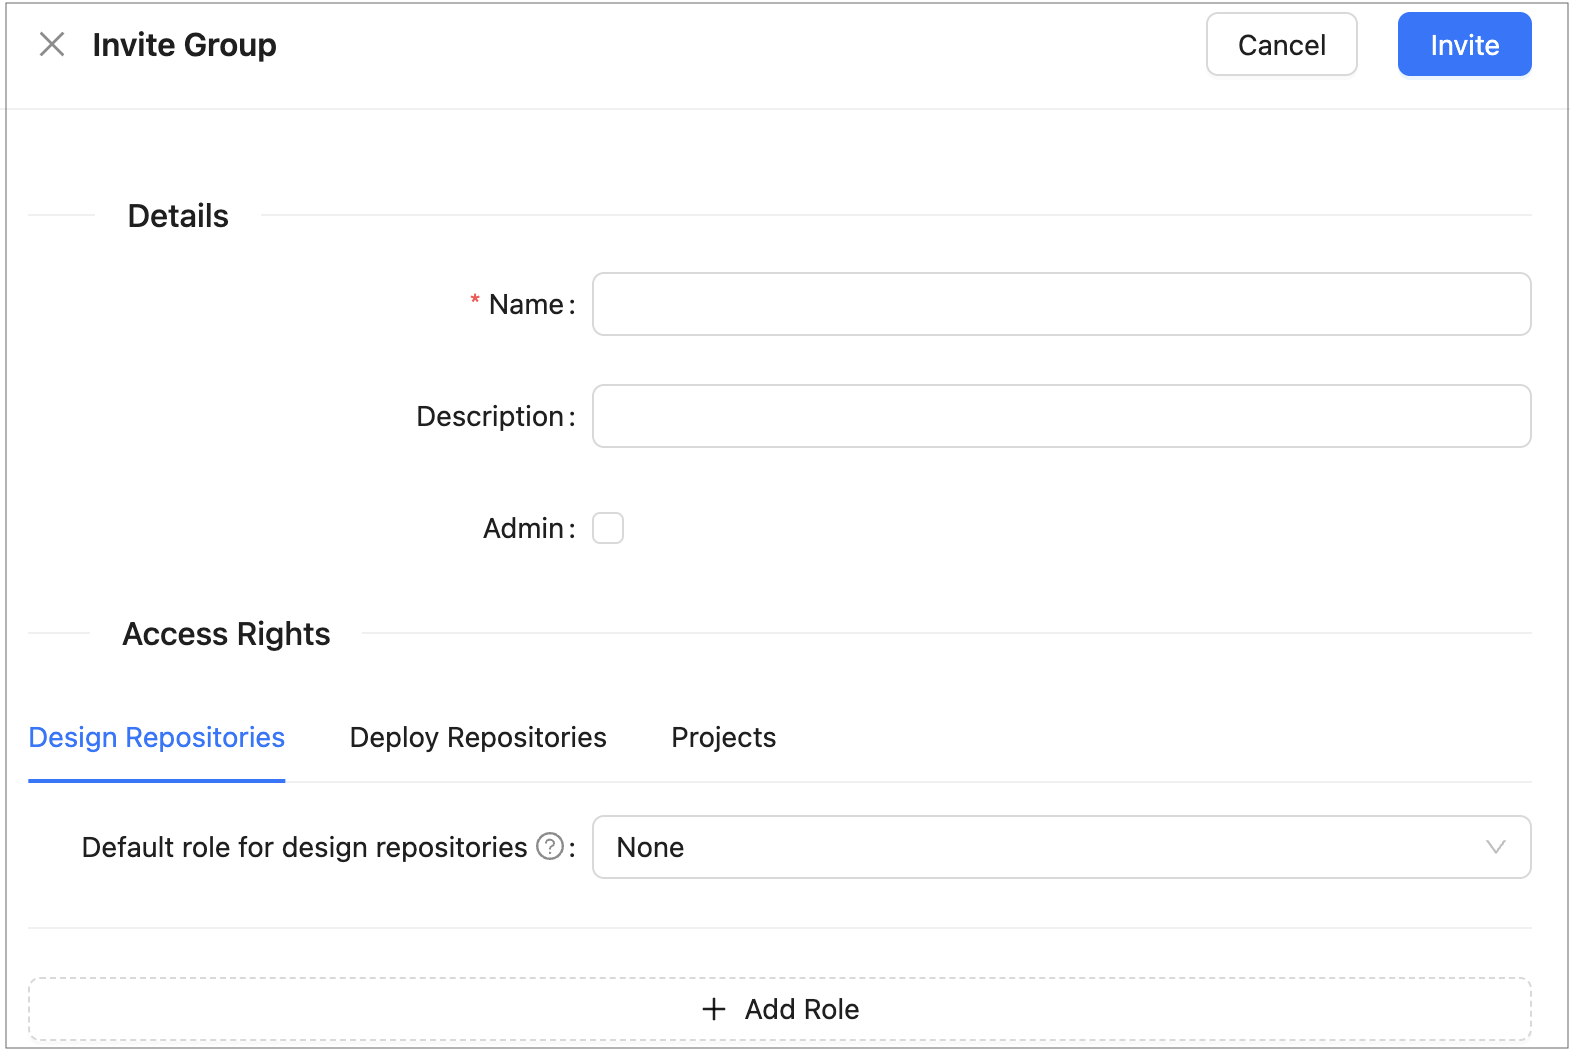Close the Invite Group dialog with the X icon

pos(52,44)
